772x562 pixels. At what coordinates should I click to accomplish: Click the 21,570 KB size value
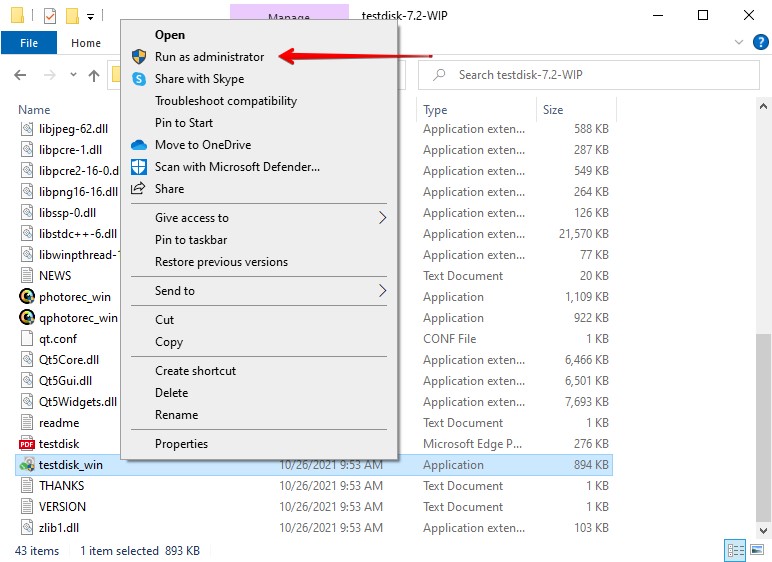(x=584, y=233)
